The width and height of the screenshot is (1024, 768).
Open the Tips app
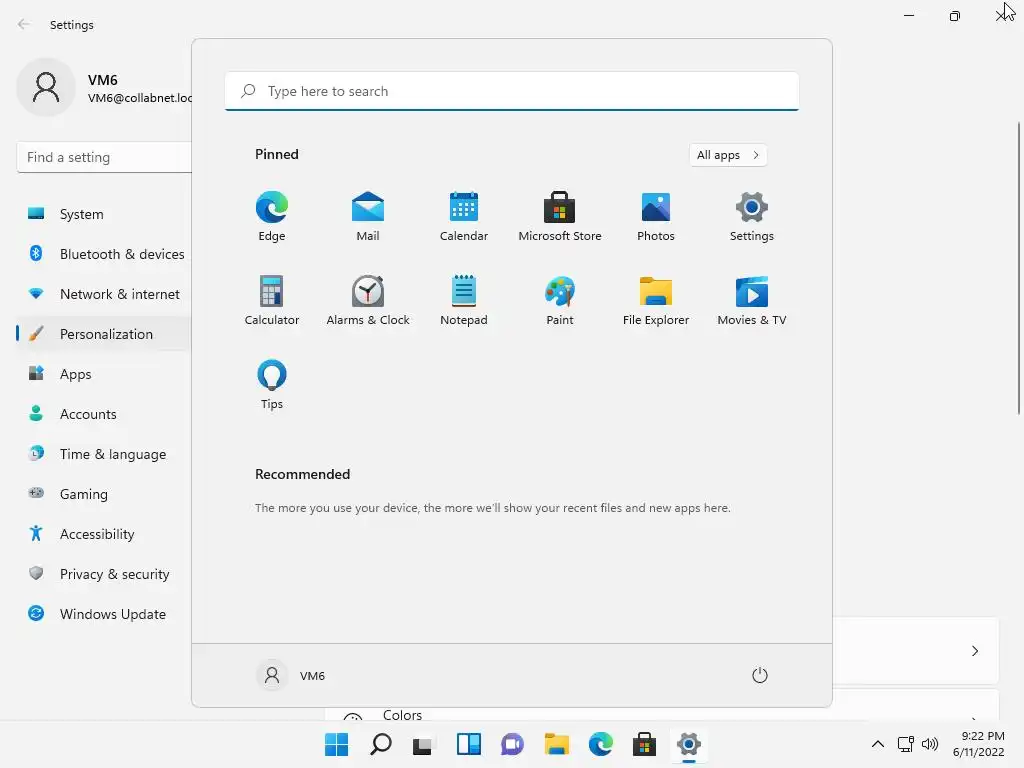click(272, 385)
